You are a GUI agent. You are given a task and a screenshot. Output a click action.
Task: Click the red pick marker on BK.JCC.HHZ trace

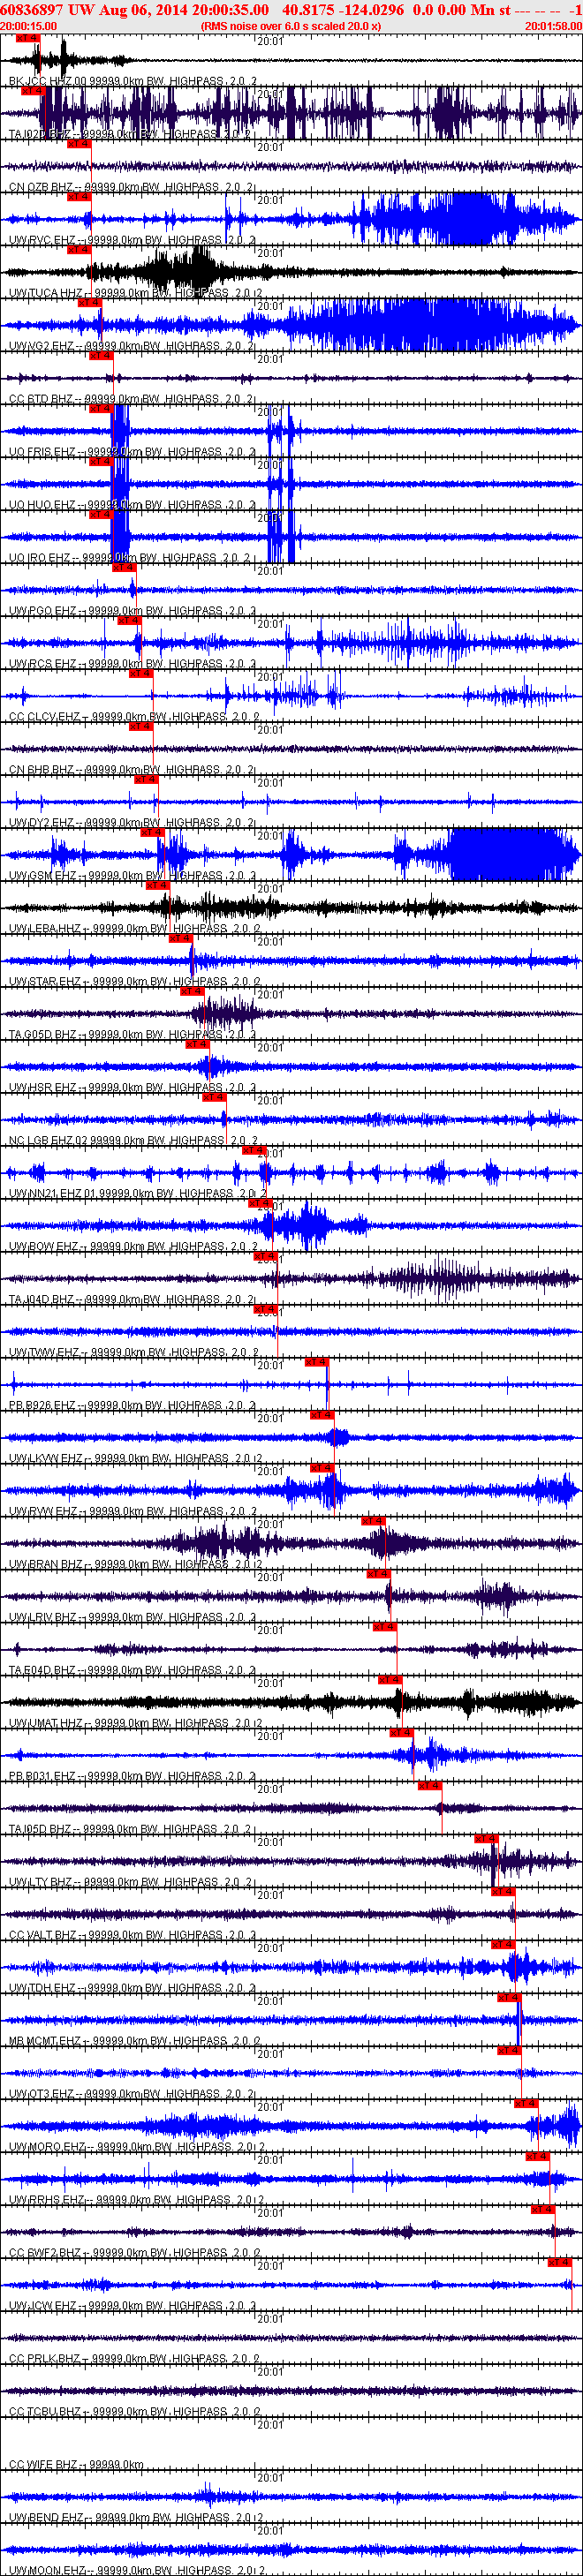(x=28, y=38)
